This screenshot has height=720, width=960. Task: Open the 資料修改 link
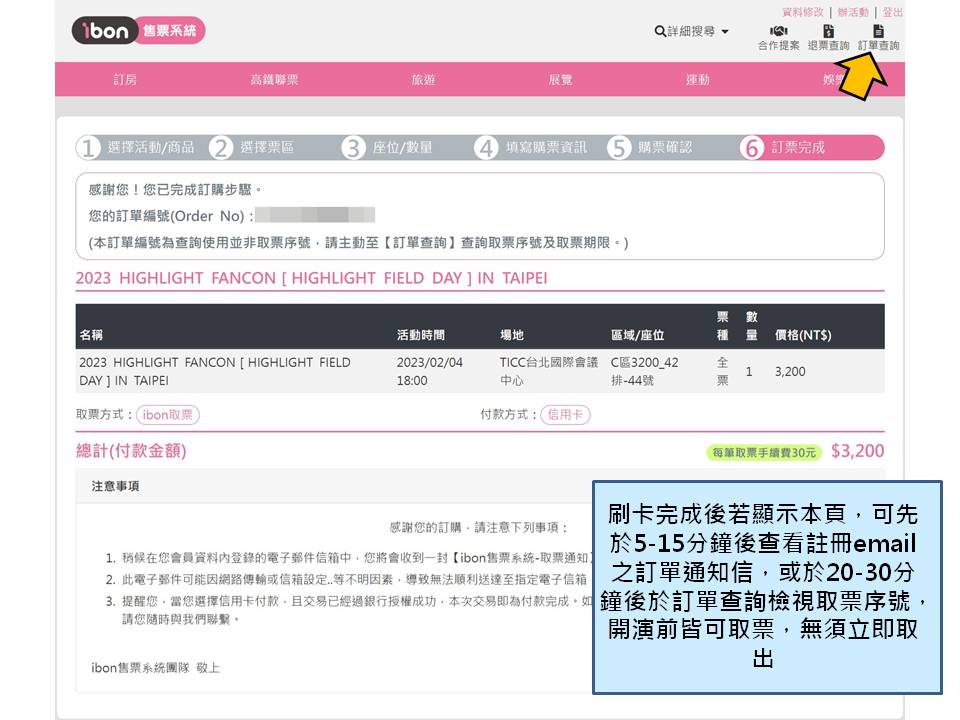pos(803,12)
